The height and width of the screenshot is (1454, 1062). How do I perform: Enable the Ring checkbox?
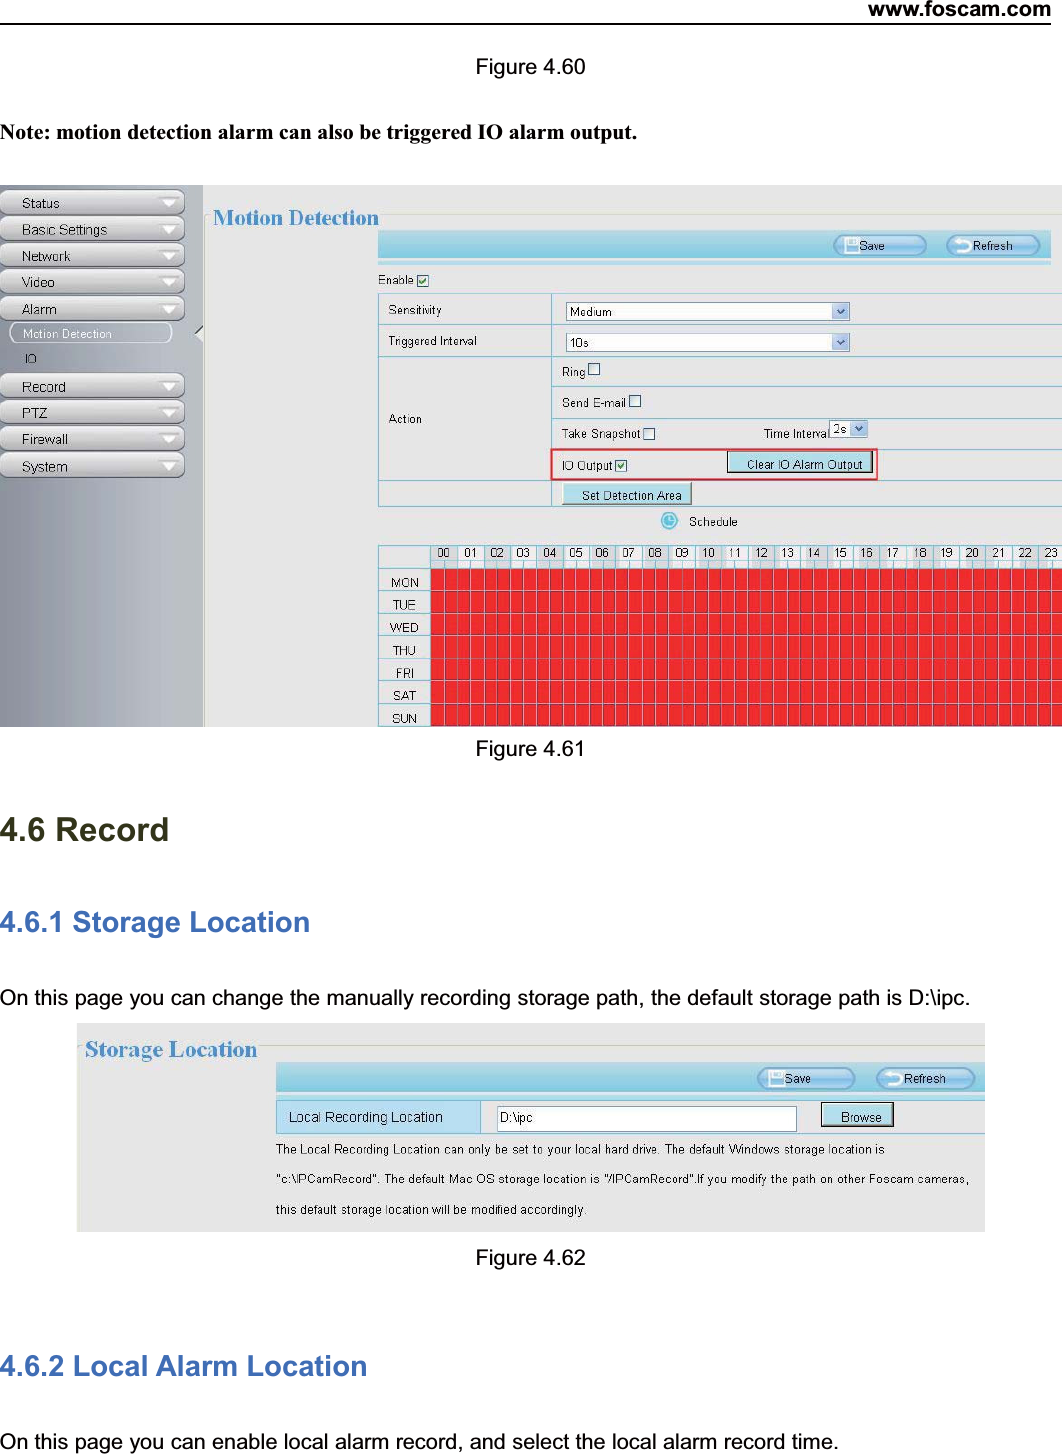click(x=594, y=369)
